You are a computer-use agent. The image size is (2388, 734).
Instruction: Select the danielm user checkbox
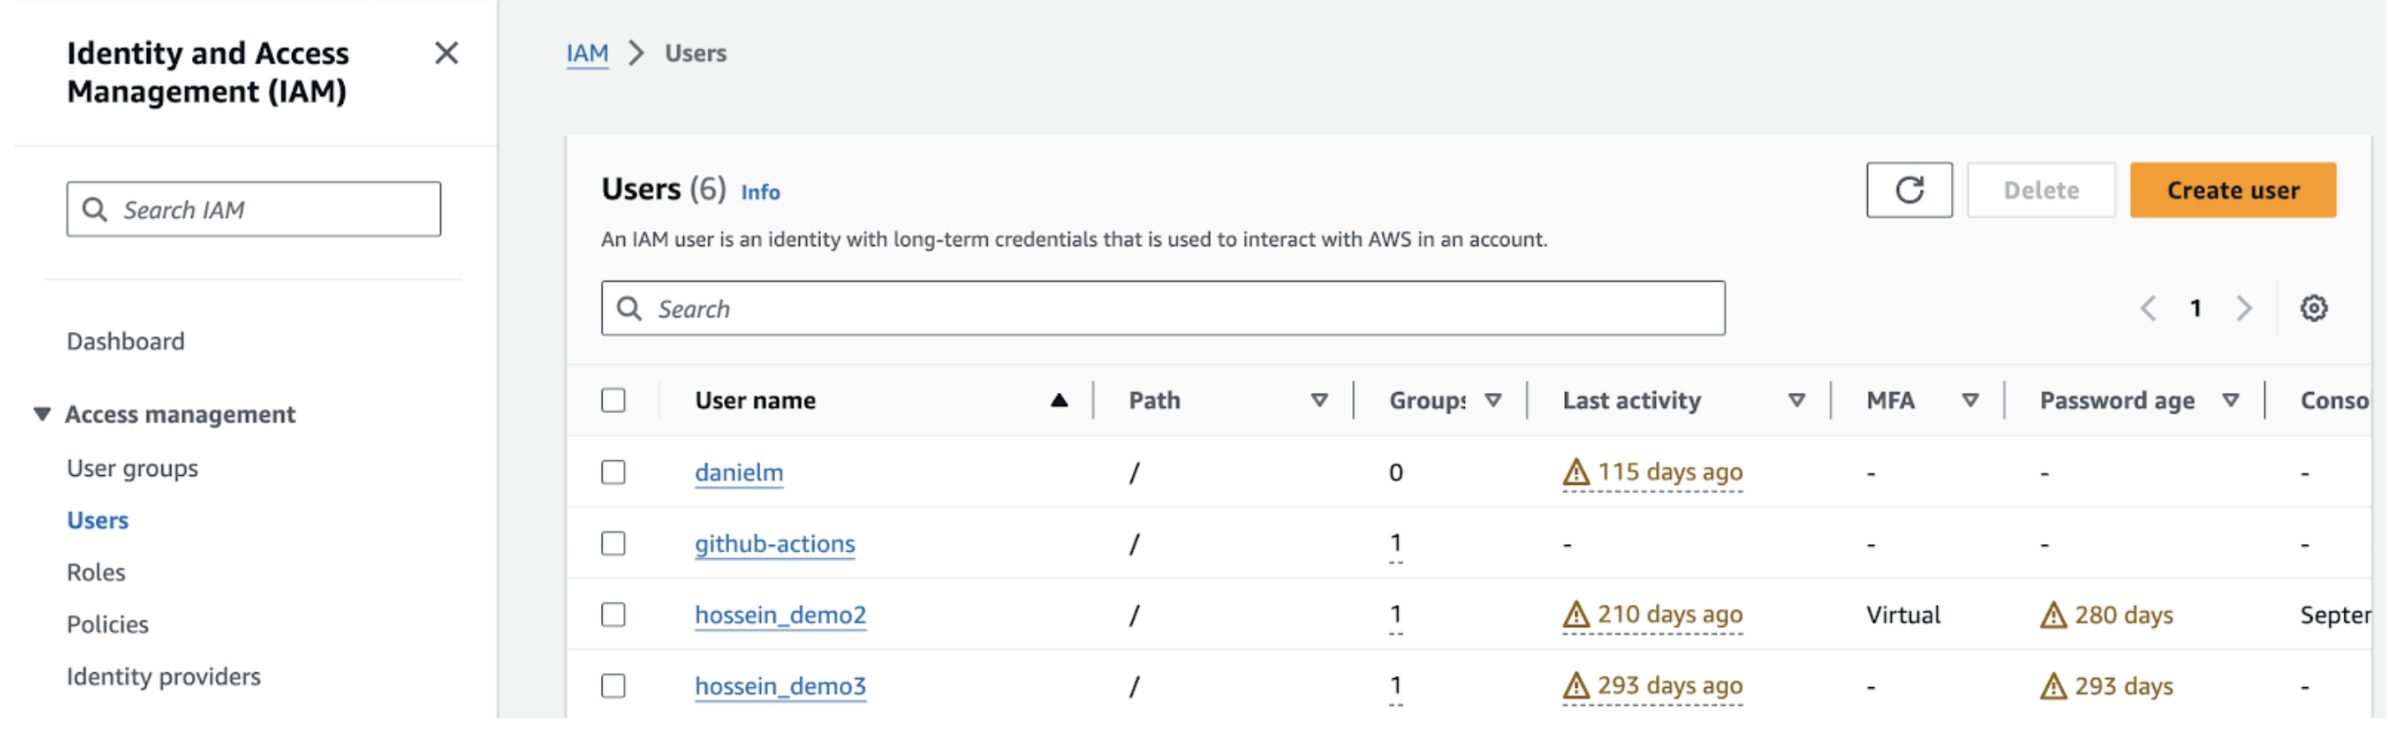pos(613,472)
